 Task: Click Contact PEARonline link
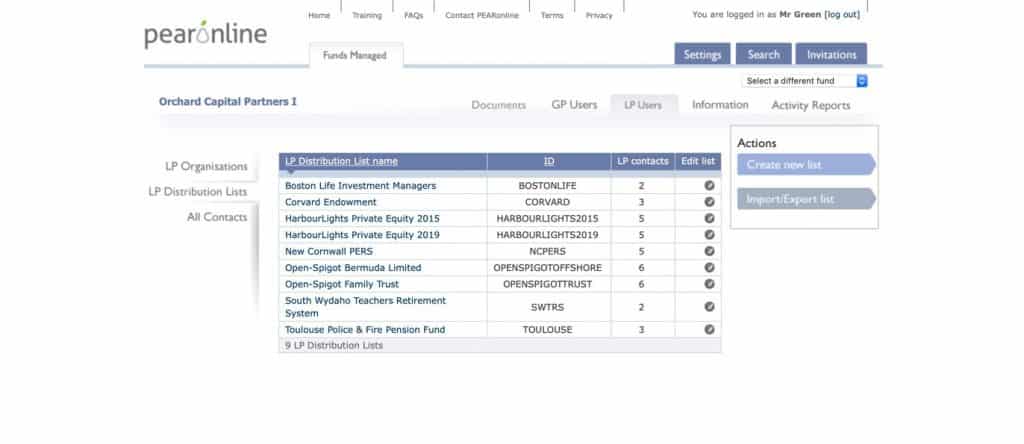(x=482, y=16)
